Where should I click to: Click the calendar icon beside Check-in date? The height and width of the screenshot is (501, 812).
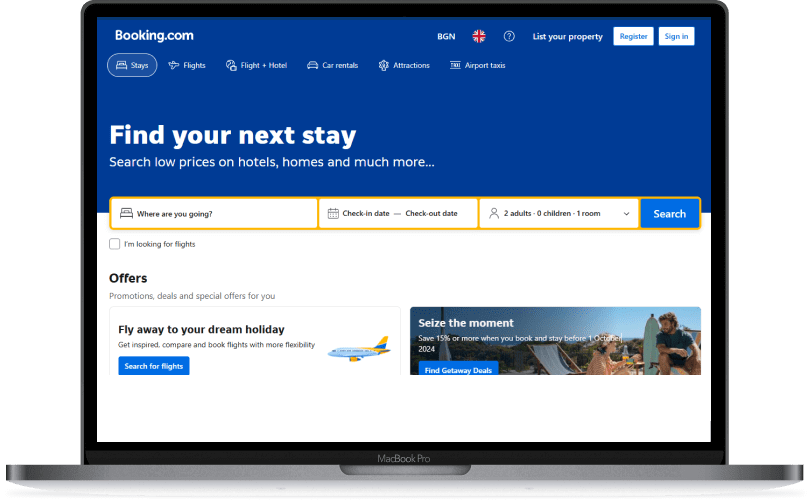coord(333,213)
